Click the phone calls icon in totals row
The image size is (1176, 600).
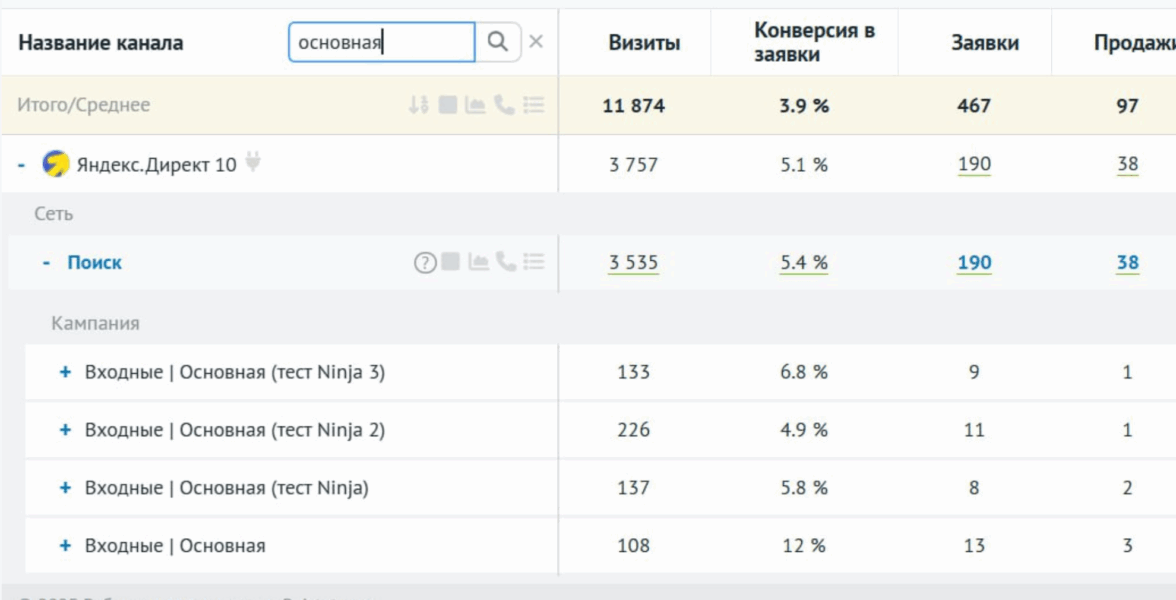[x=504, y=105]
